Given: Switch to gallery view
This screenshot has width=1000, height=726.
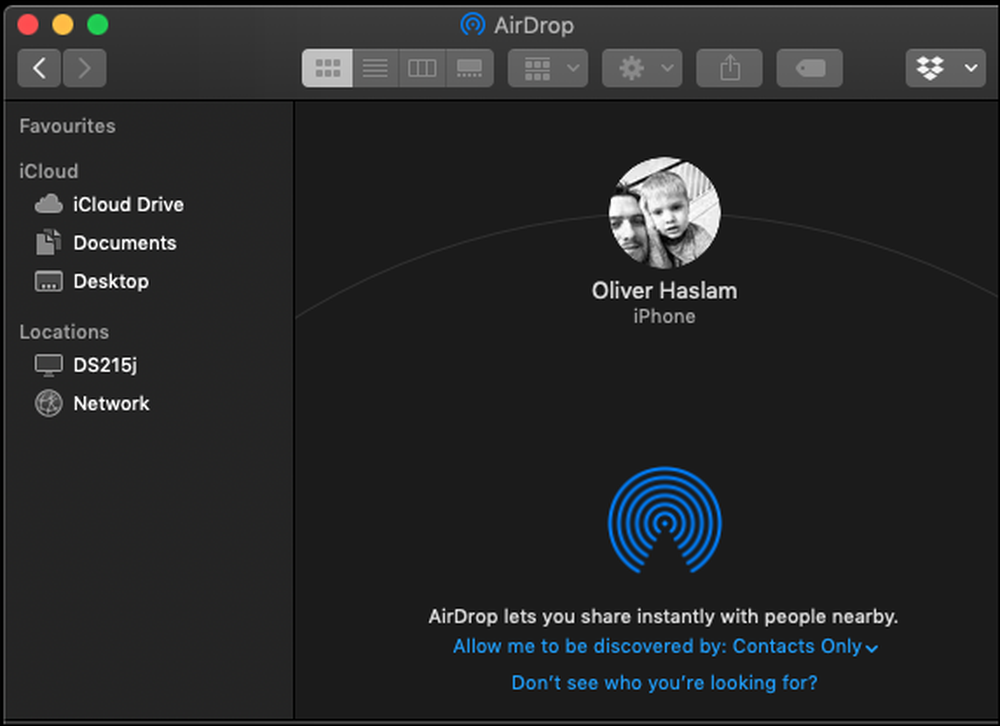Looking at the screenshot, I should 469,68.
